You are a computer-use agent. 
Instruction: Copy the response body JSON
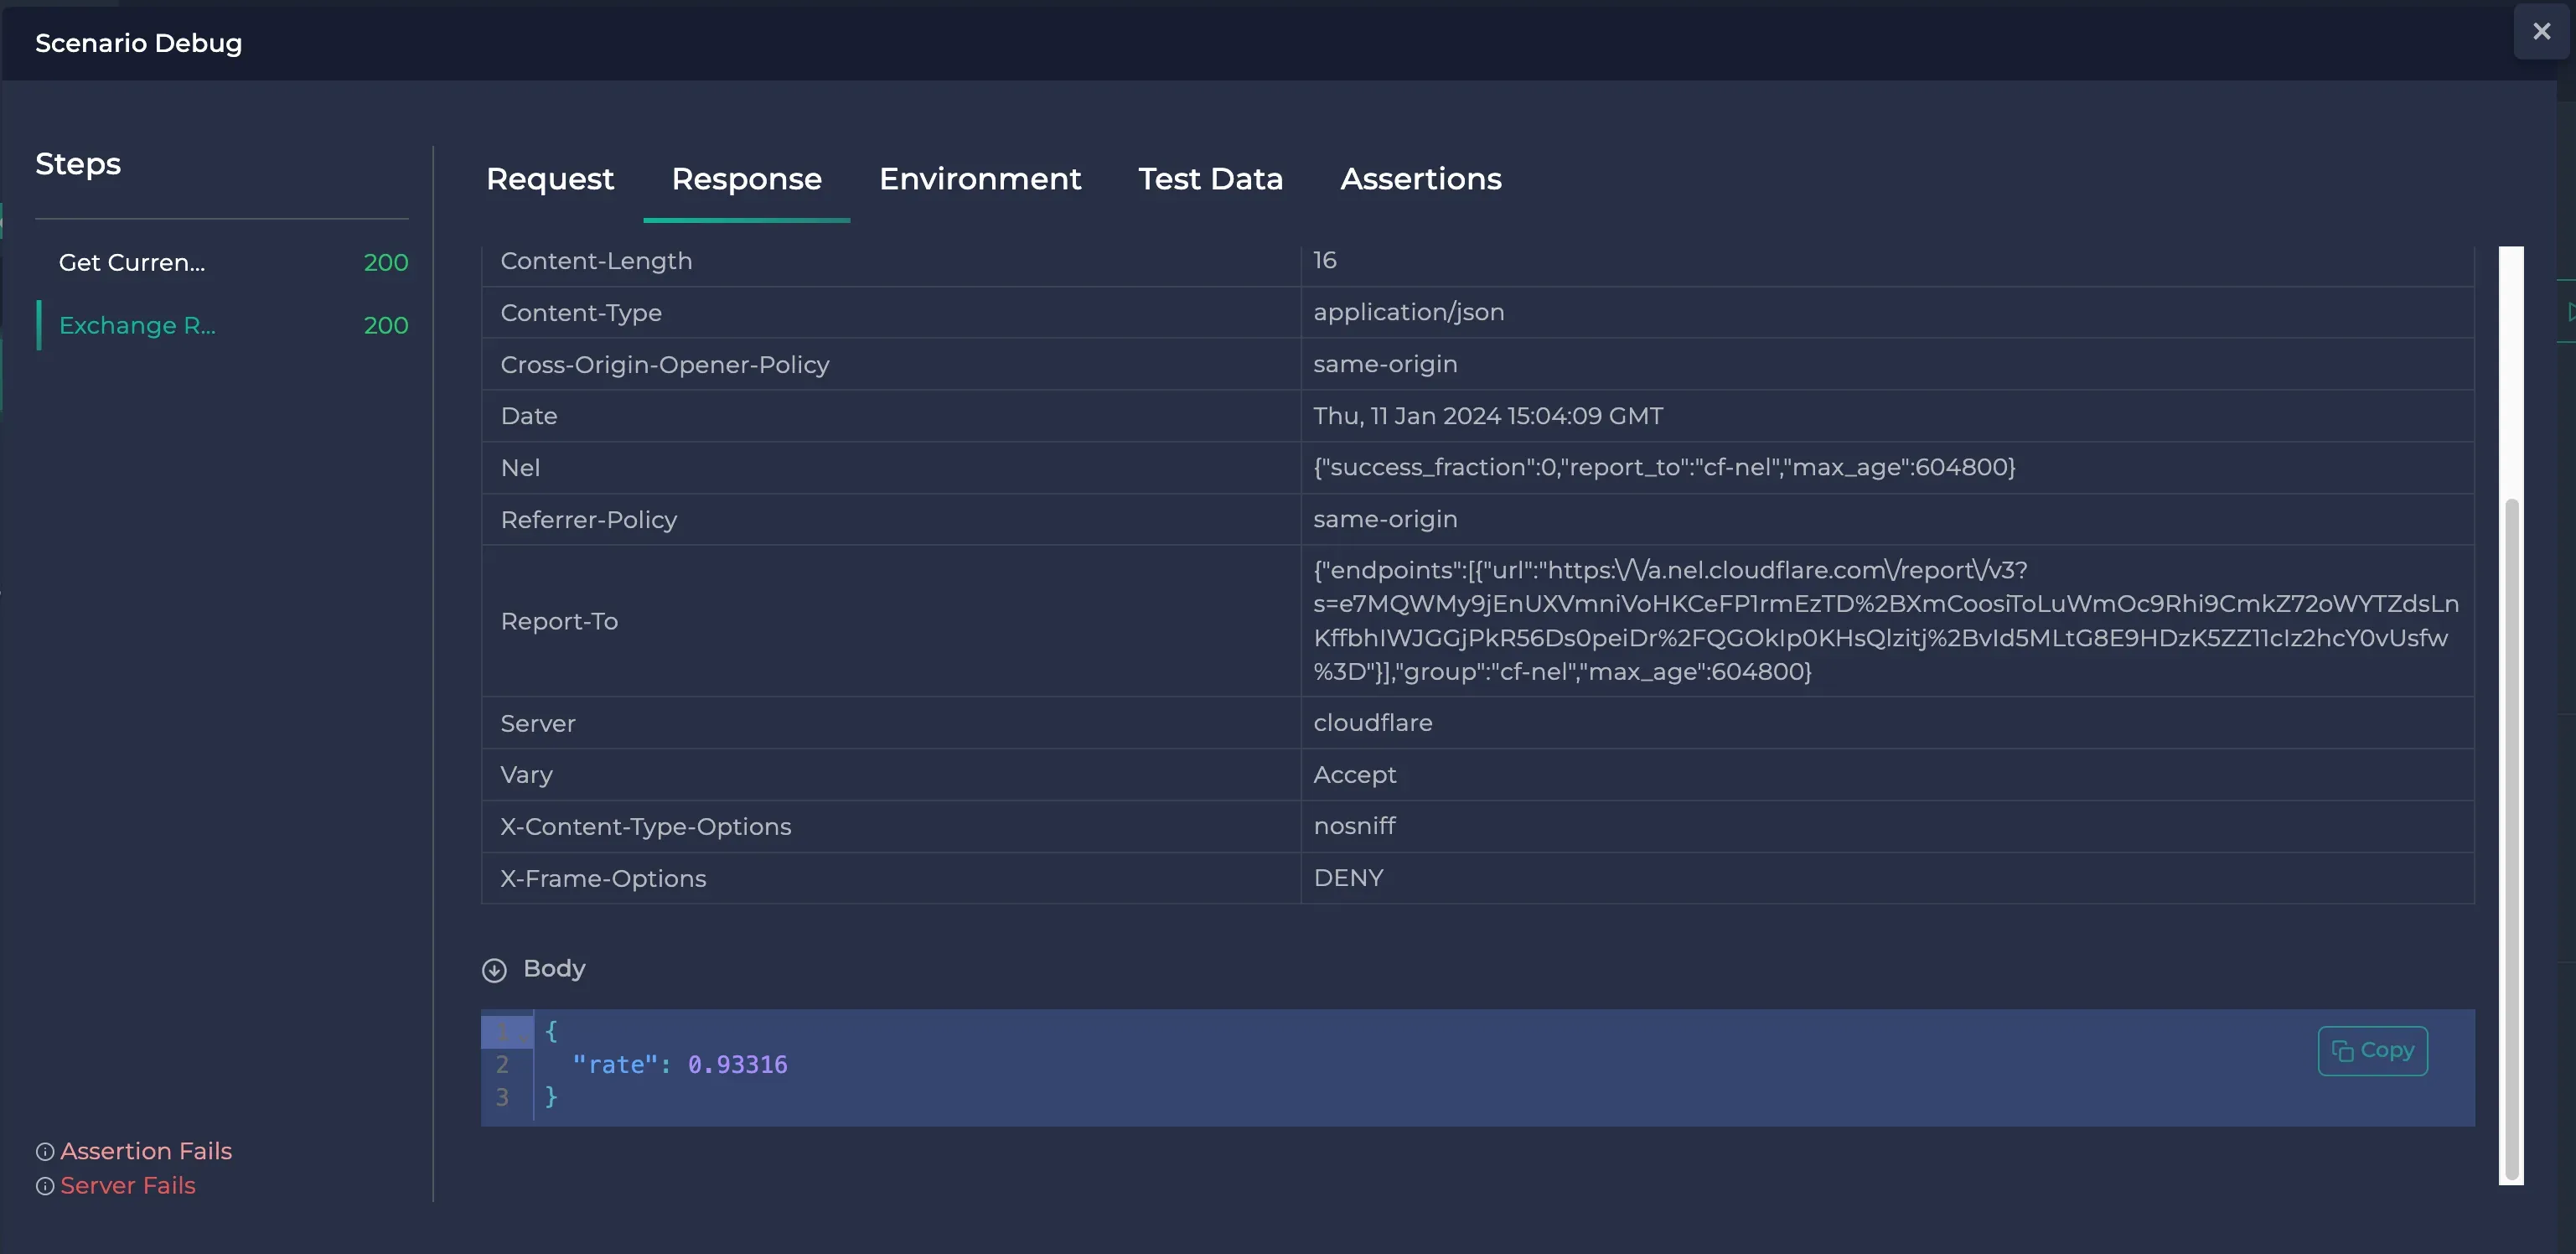[x=2373, y=1049]
